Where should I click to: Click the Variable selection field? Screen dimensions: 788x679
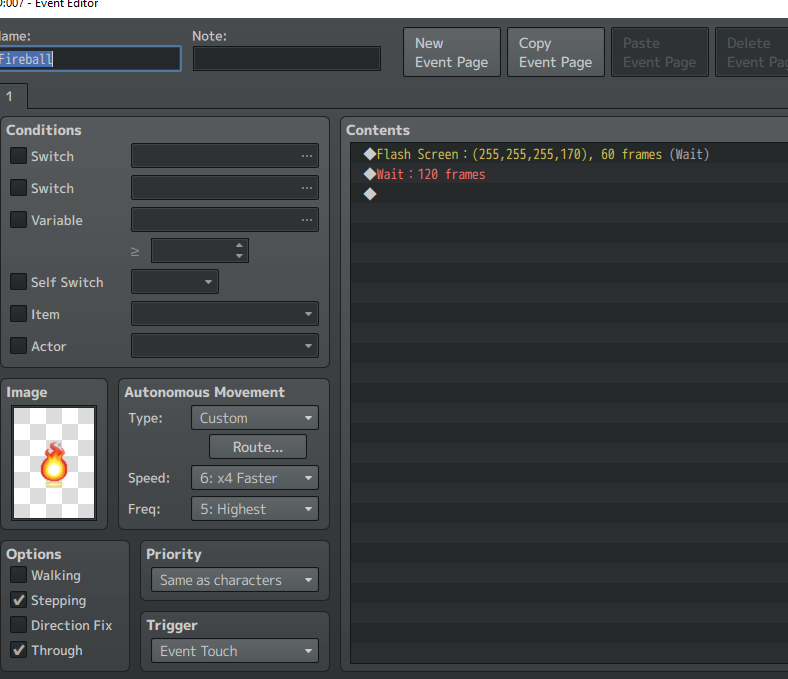pos(225,220)
